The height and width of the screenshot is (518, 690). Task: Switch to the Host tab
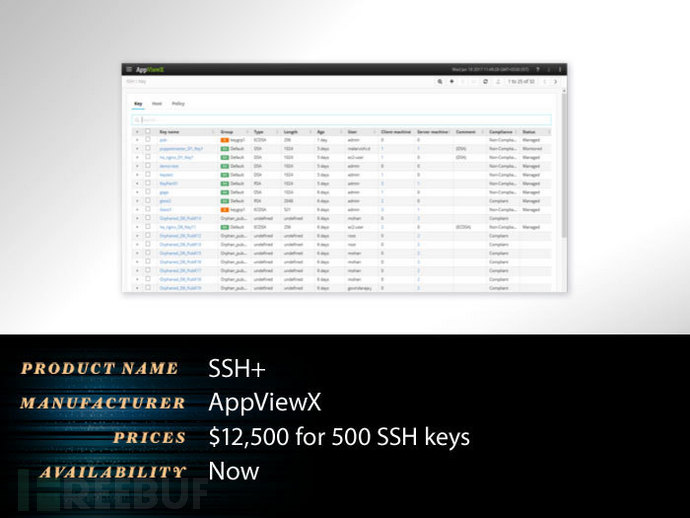point(157,104)
